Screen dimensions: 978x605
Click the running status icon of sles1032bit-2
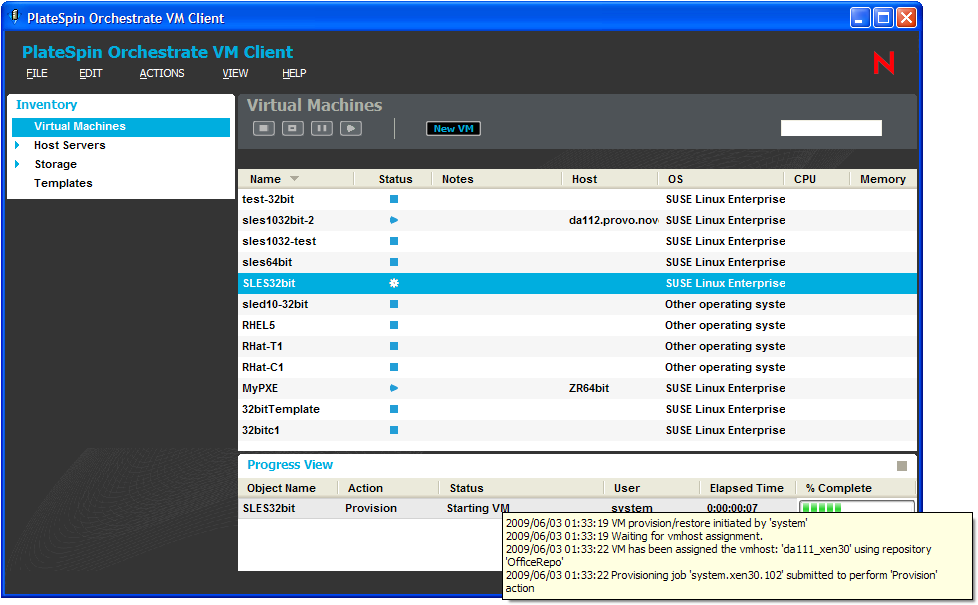(x=394, y=220)
